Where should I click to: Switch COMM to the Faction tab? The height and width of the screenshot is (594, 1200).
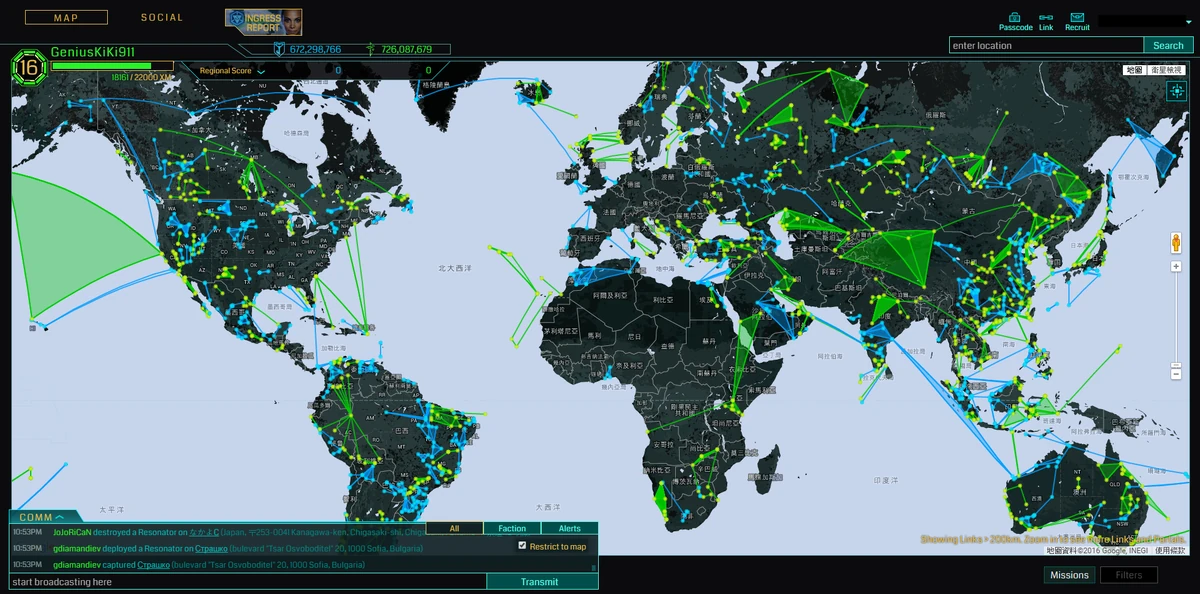point(511,527)
